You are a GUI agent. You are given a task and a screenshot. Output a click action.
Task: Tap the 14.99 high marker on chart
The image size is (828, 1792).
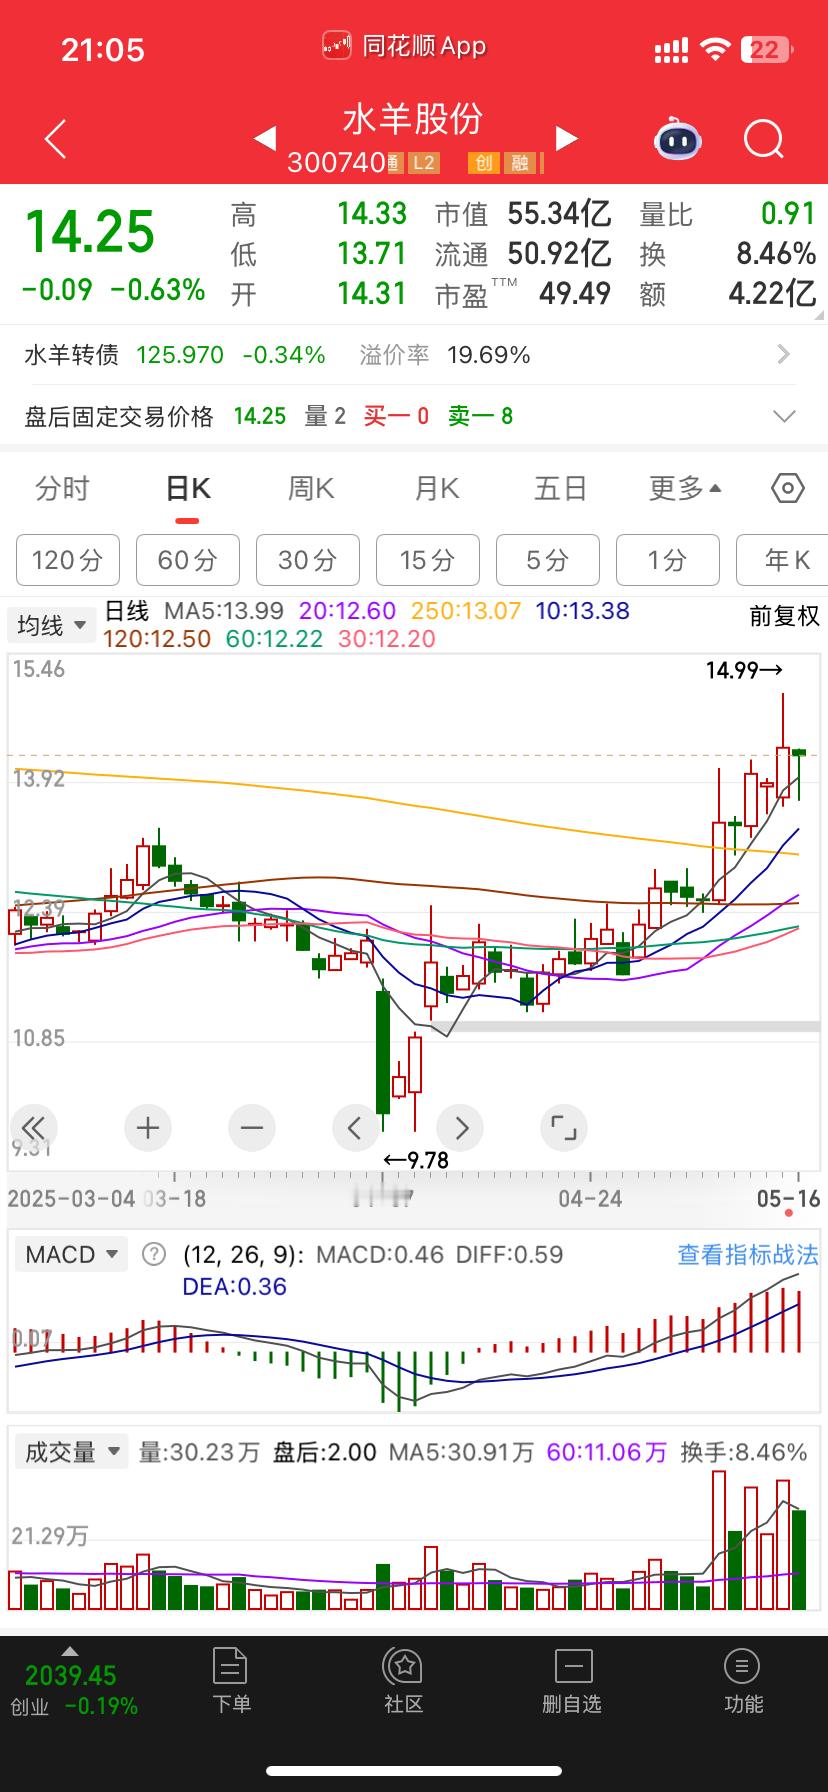744,671
